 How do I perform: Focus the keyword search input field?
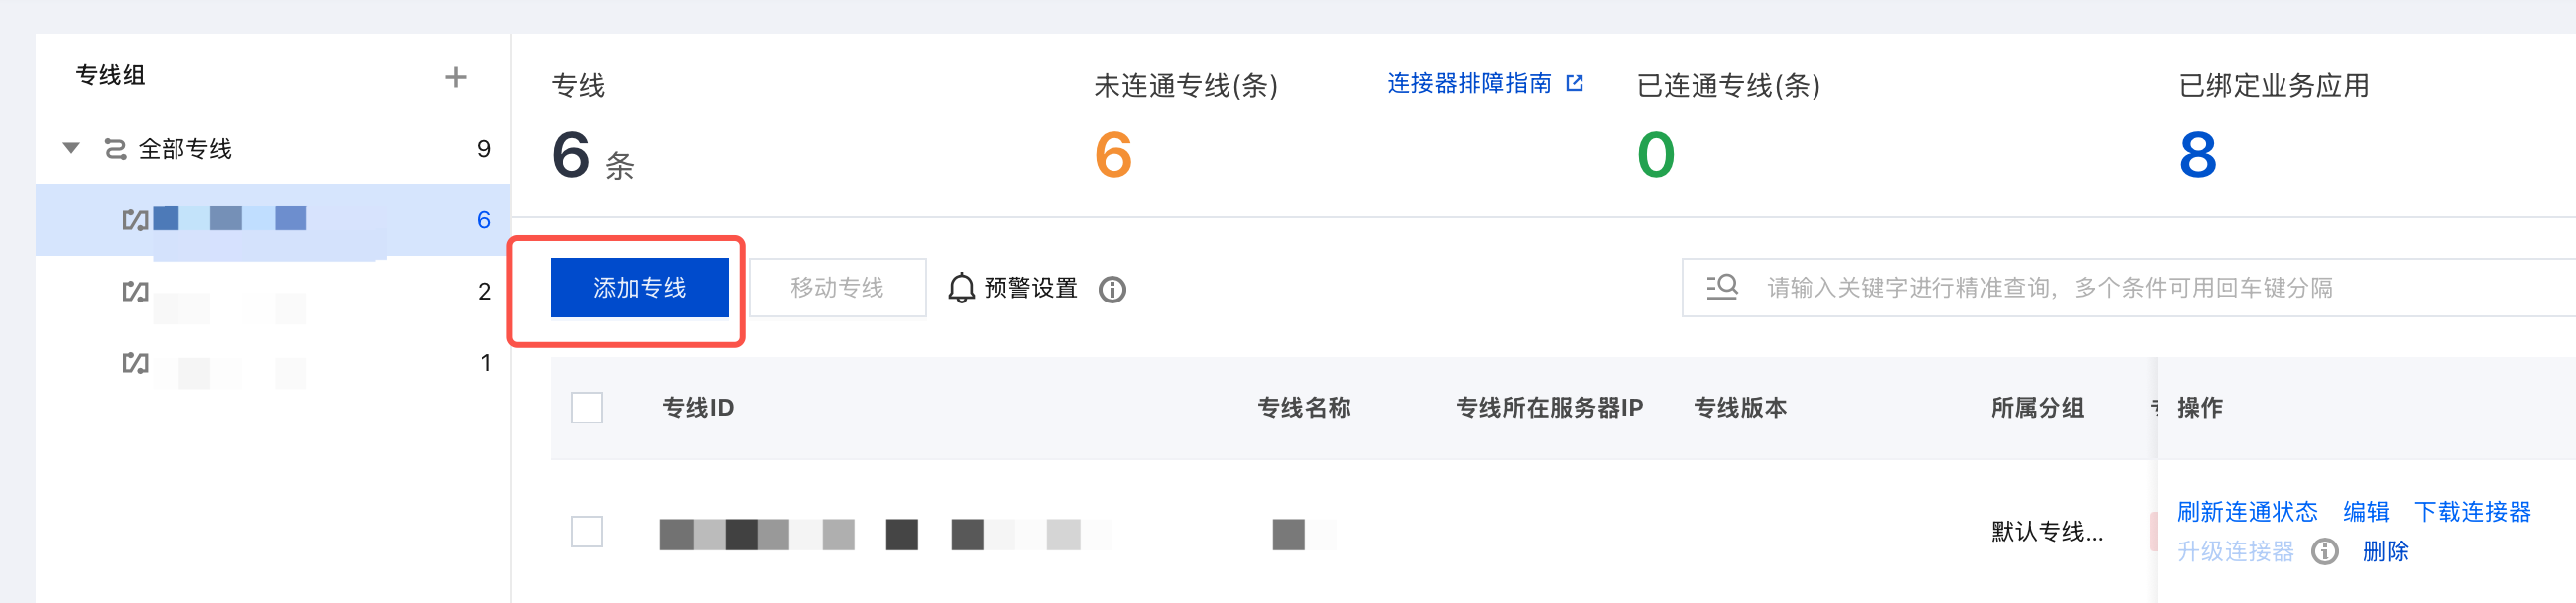2100,288
